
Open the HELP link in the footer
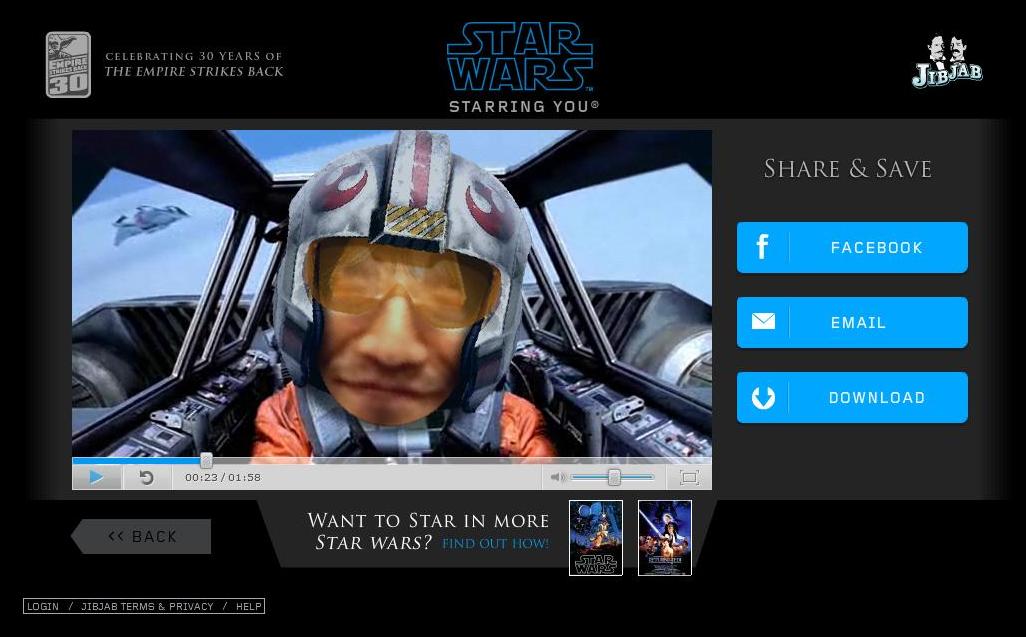point(249,606)
